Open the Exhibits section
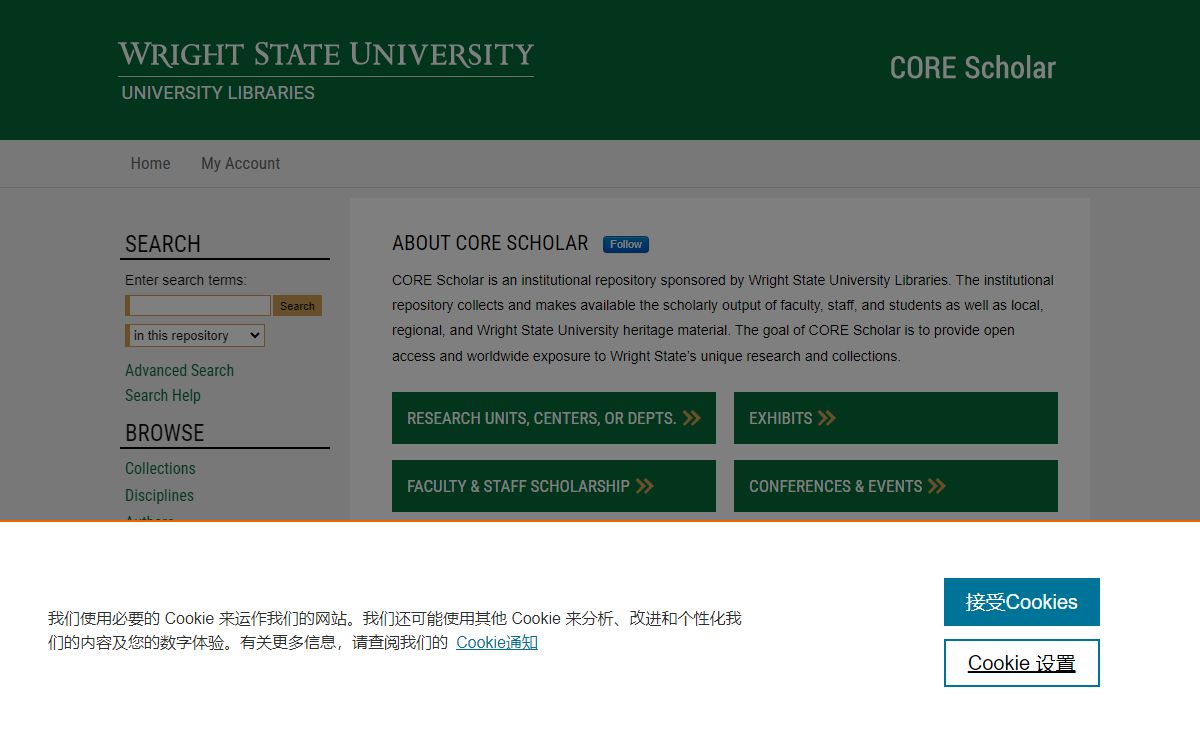The image size is (1200, 740). pos(896,418)
